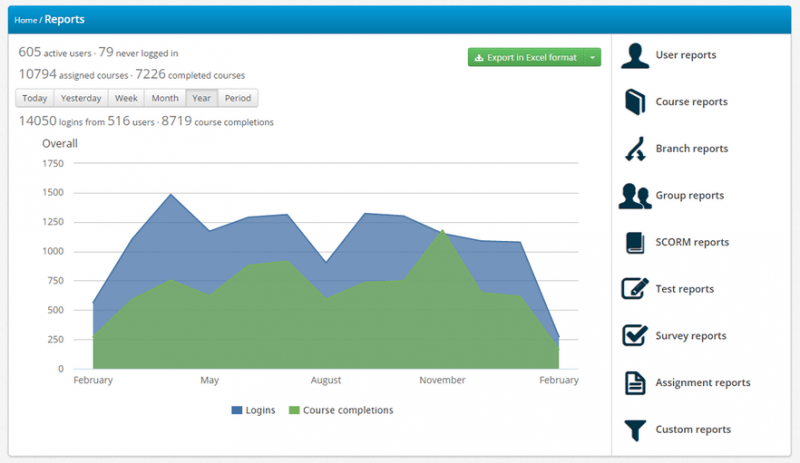Viewport: 800px width, 463px height.
Task: Click the Overall chart title
Action: [x=60, y=143]
